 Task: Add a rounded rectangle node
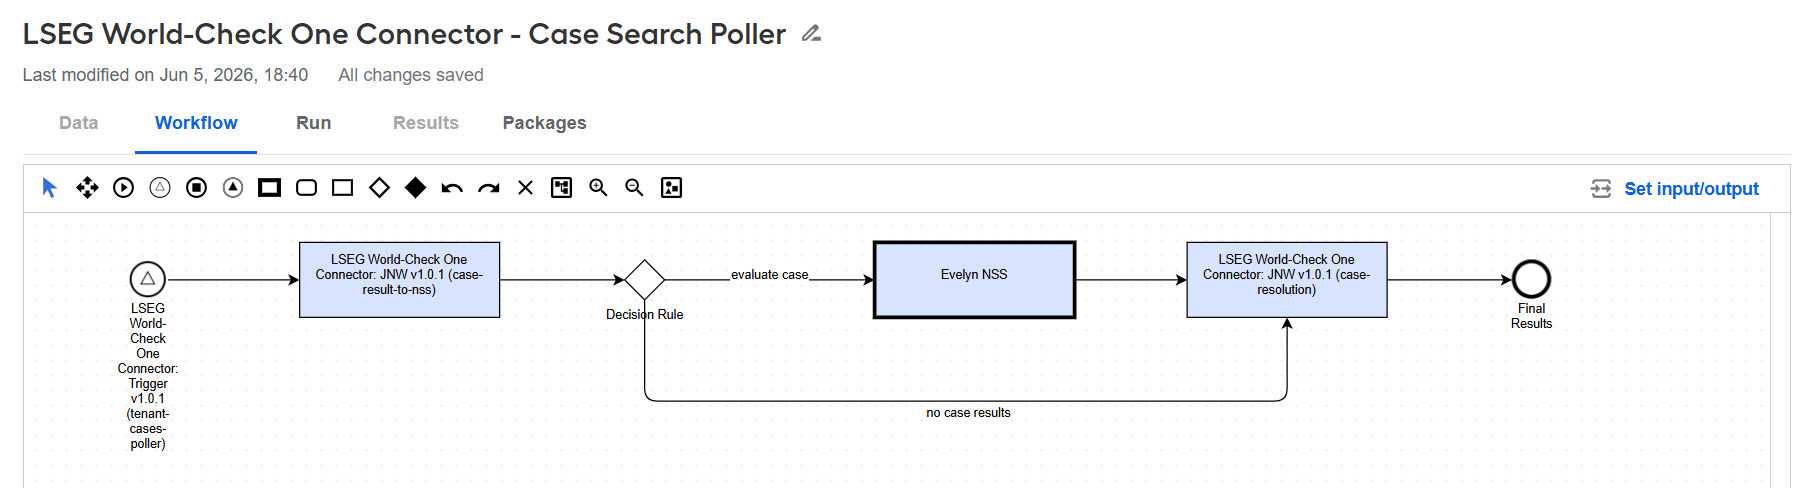pos(306,187)
